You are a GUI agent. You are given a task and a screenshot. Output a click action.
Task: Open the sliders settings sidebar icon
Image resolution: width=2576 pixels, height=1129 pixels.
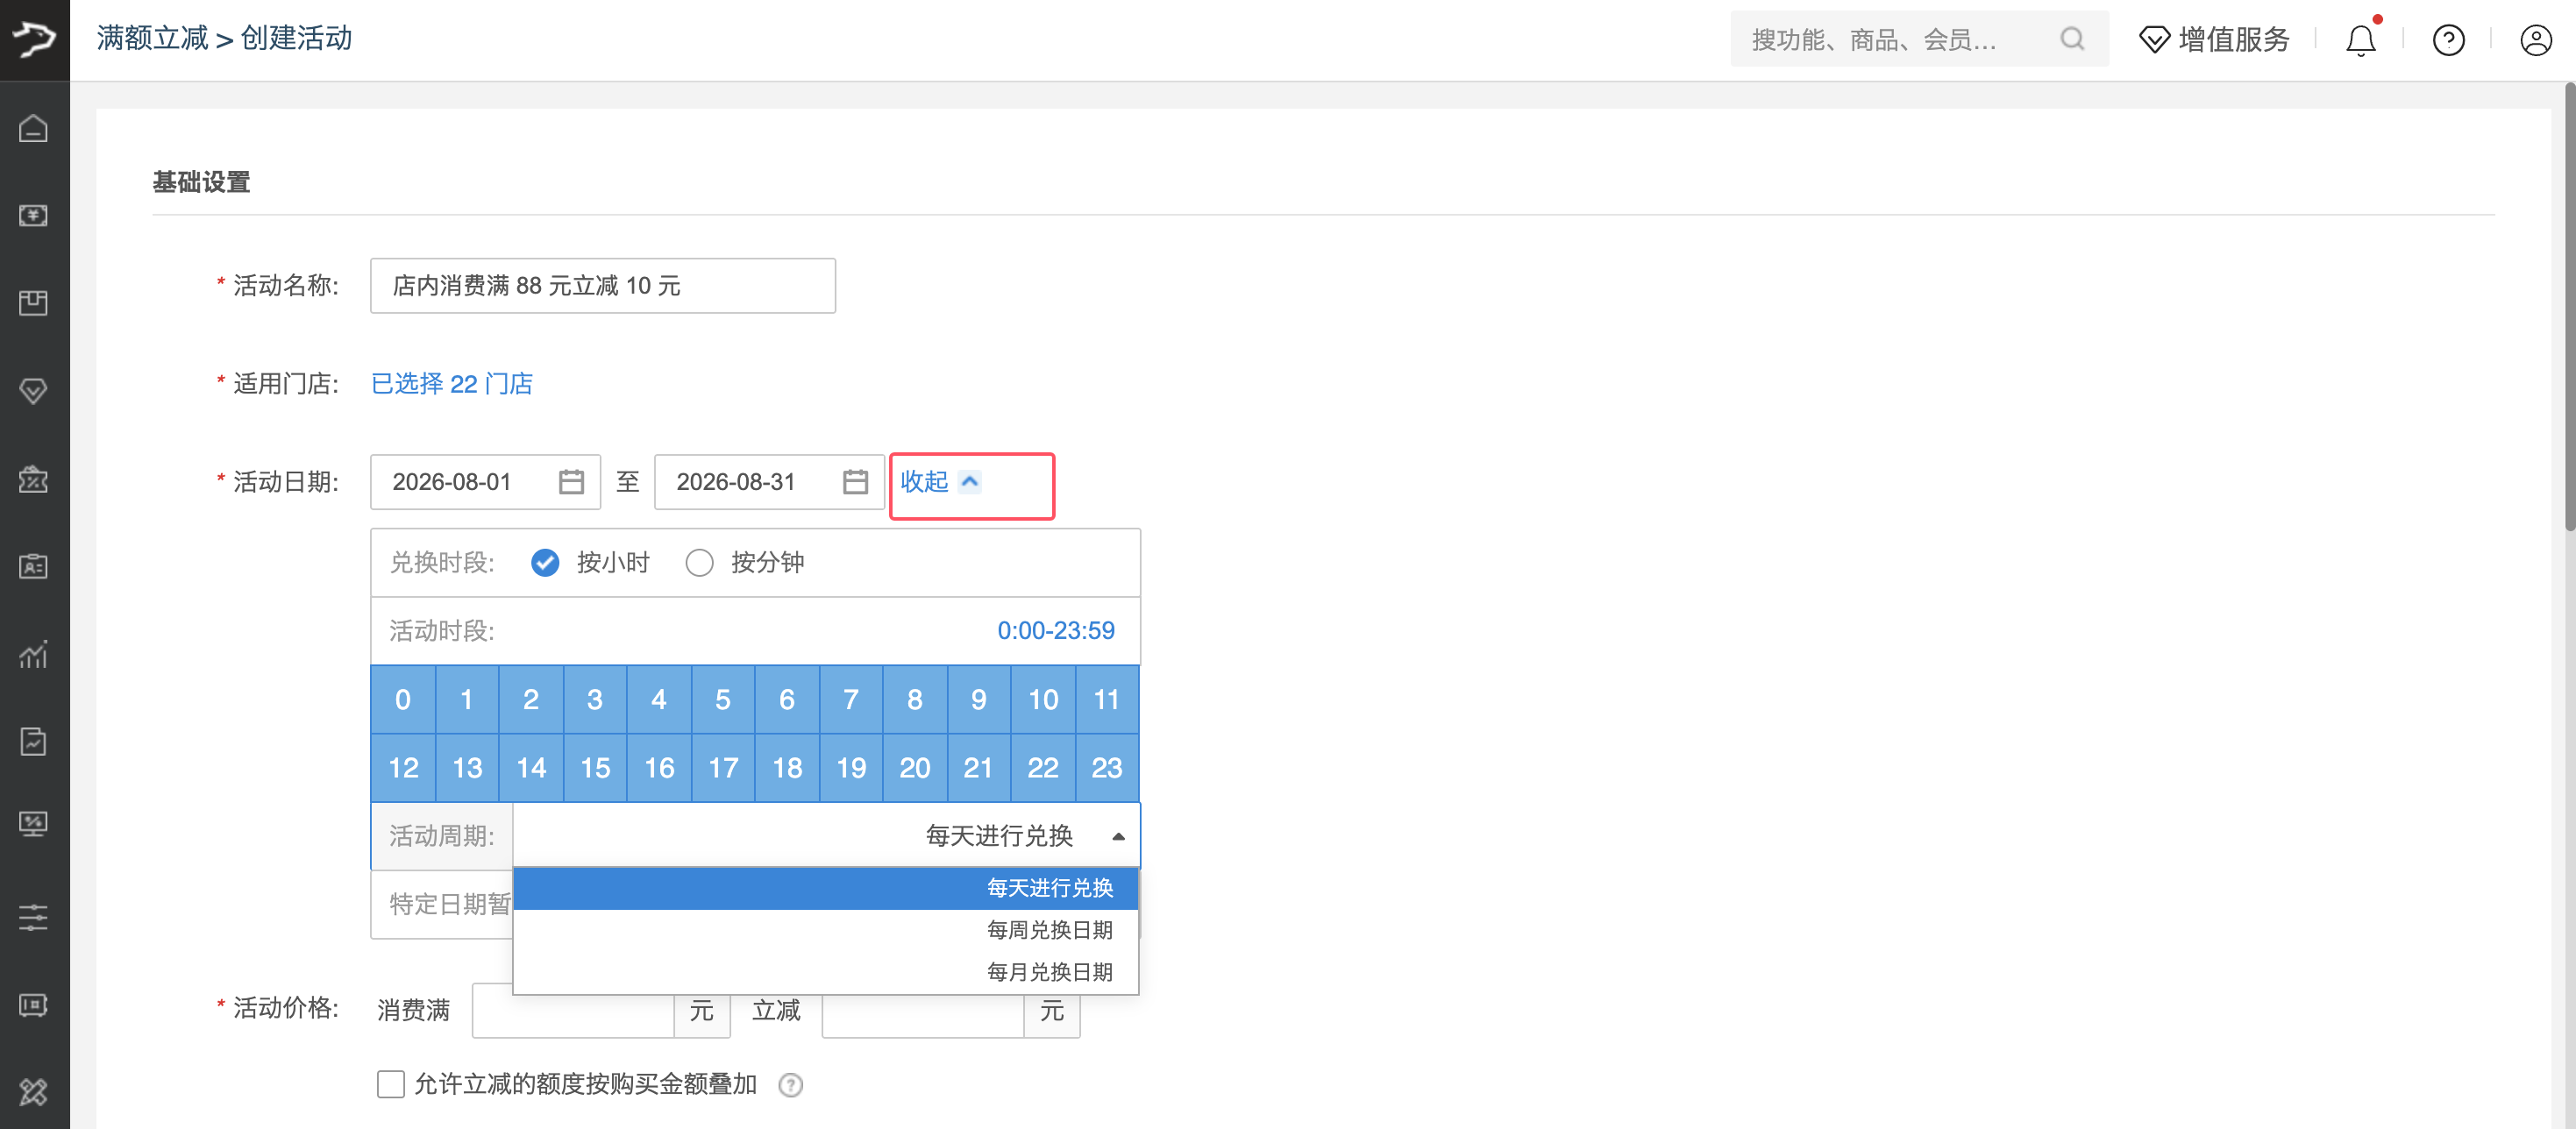pos(34,917)
